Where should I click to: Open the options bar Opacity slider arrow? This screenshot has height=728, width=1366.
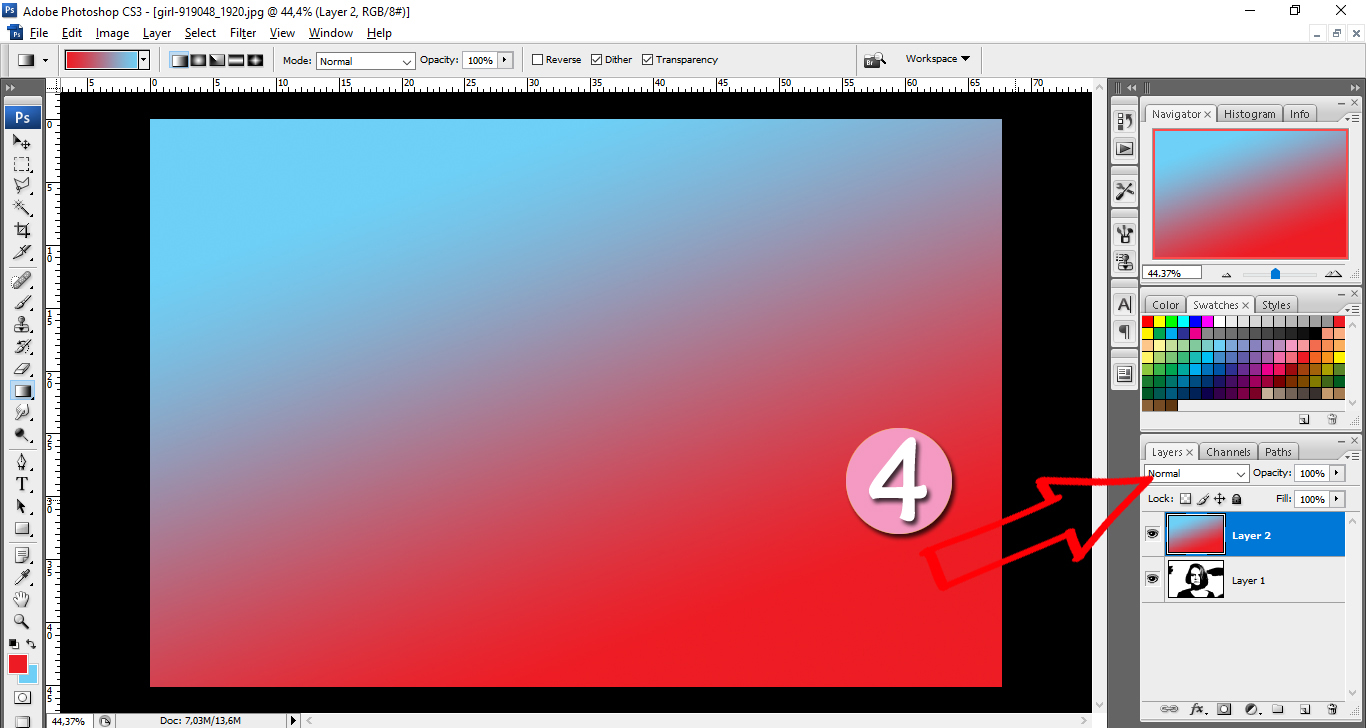(505, 60)
